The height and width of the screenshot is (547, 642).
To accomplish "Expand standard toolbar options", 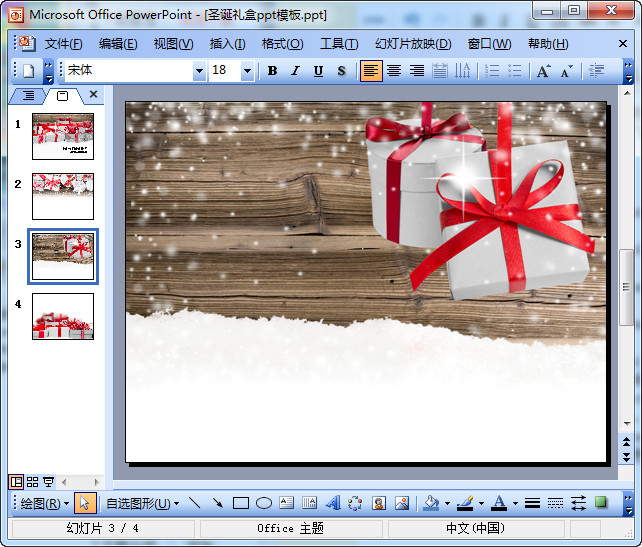I will click(48, 71).
